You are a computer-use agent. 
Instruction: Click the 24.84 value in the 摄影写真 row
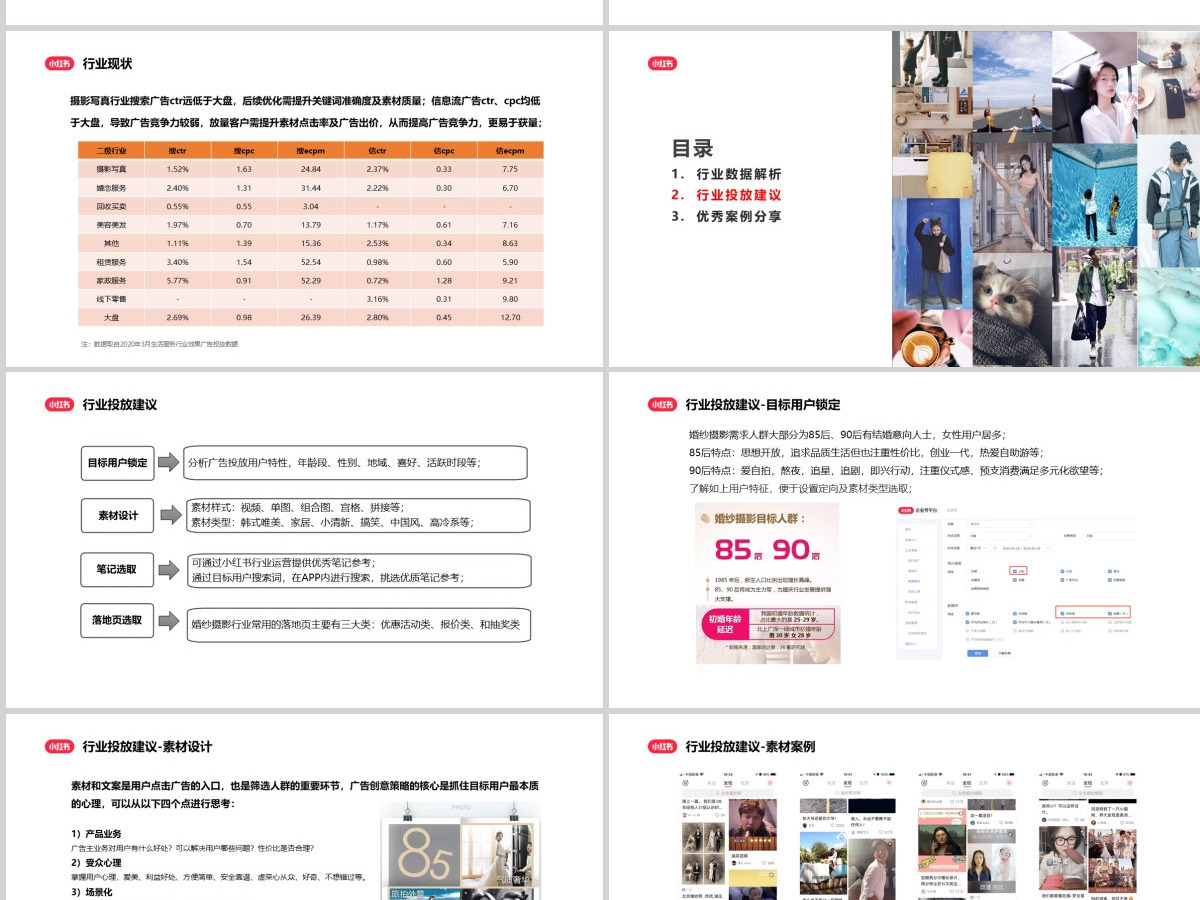(311, 169)
